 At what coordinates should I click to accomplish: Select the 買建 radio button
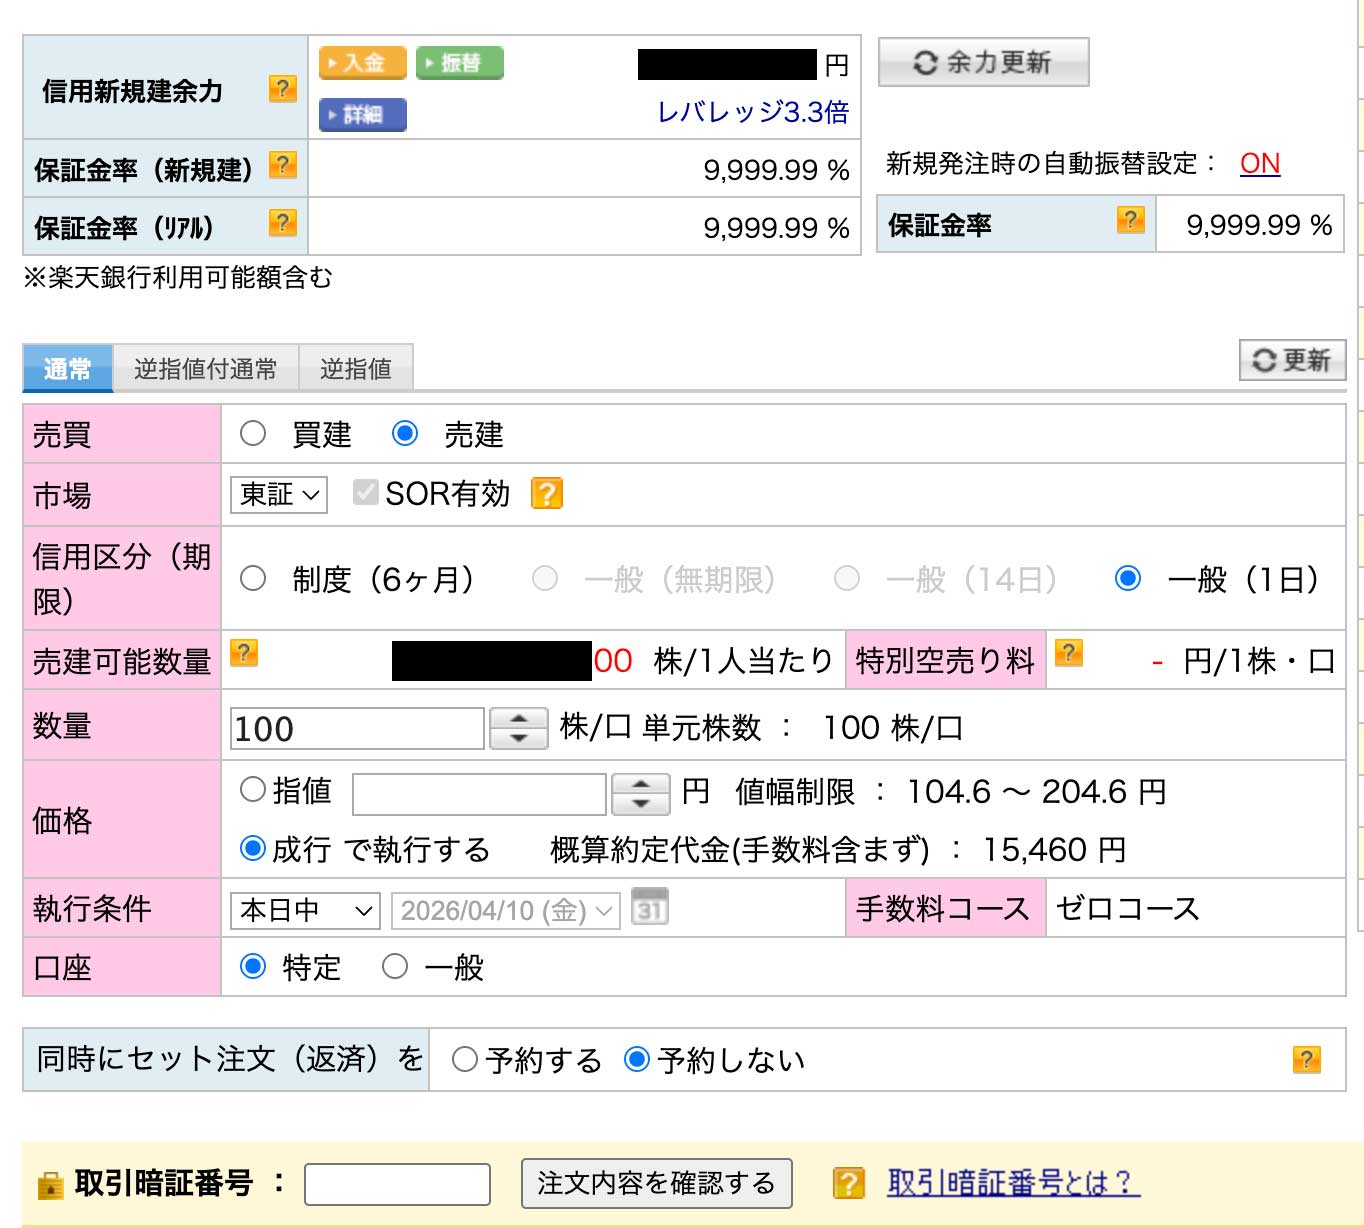pyautogui.click(x=253, y=433)
